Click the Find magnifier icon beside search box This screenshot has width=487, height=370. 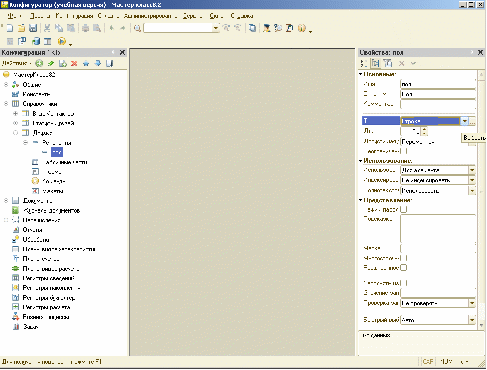coord(137,28)
